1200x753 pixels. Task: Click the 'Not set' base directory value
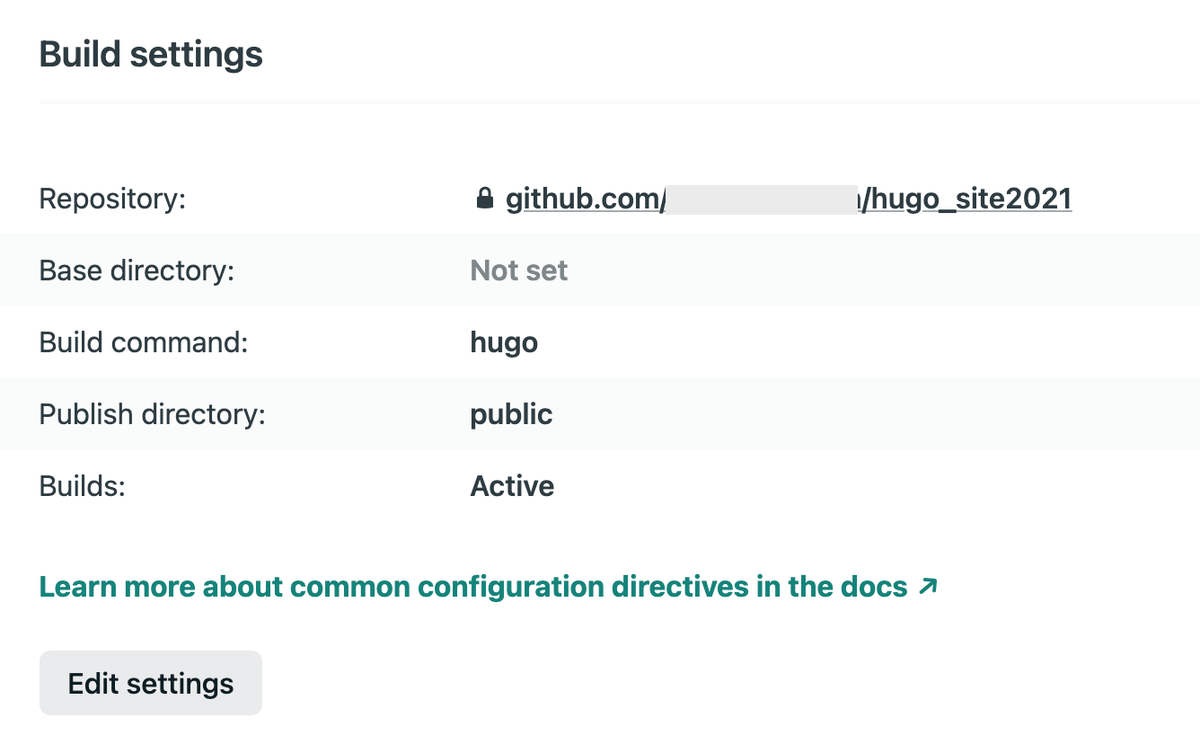[x=519, y=271]
